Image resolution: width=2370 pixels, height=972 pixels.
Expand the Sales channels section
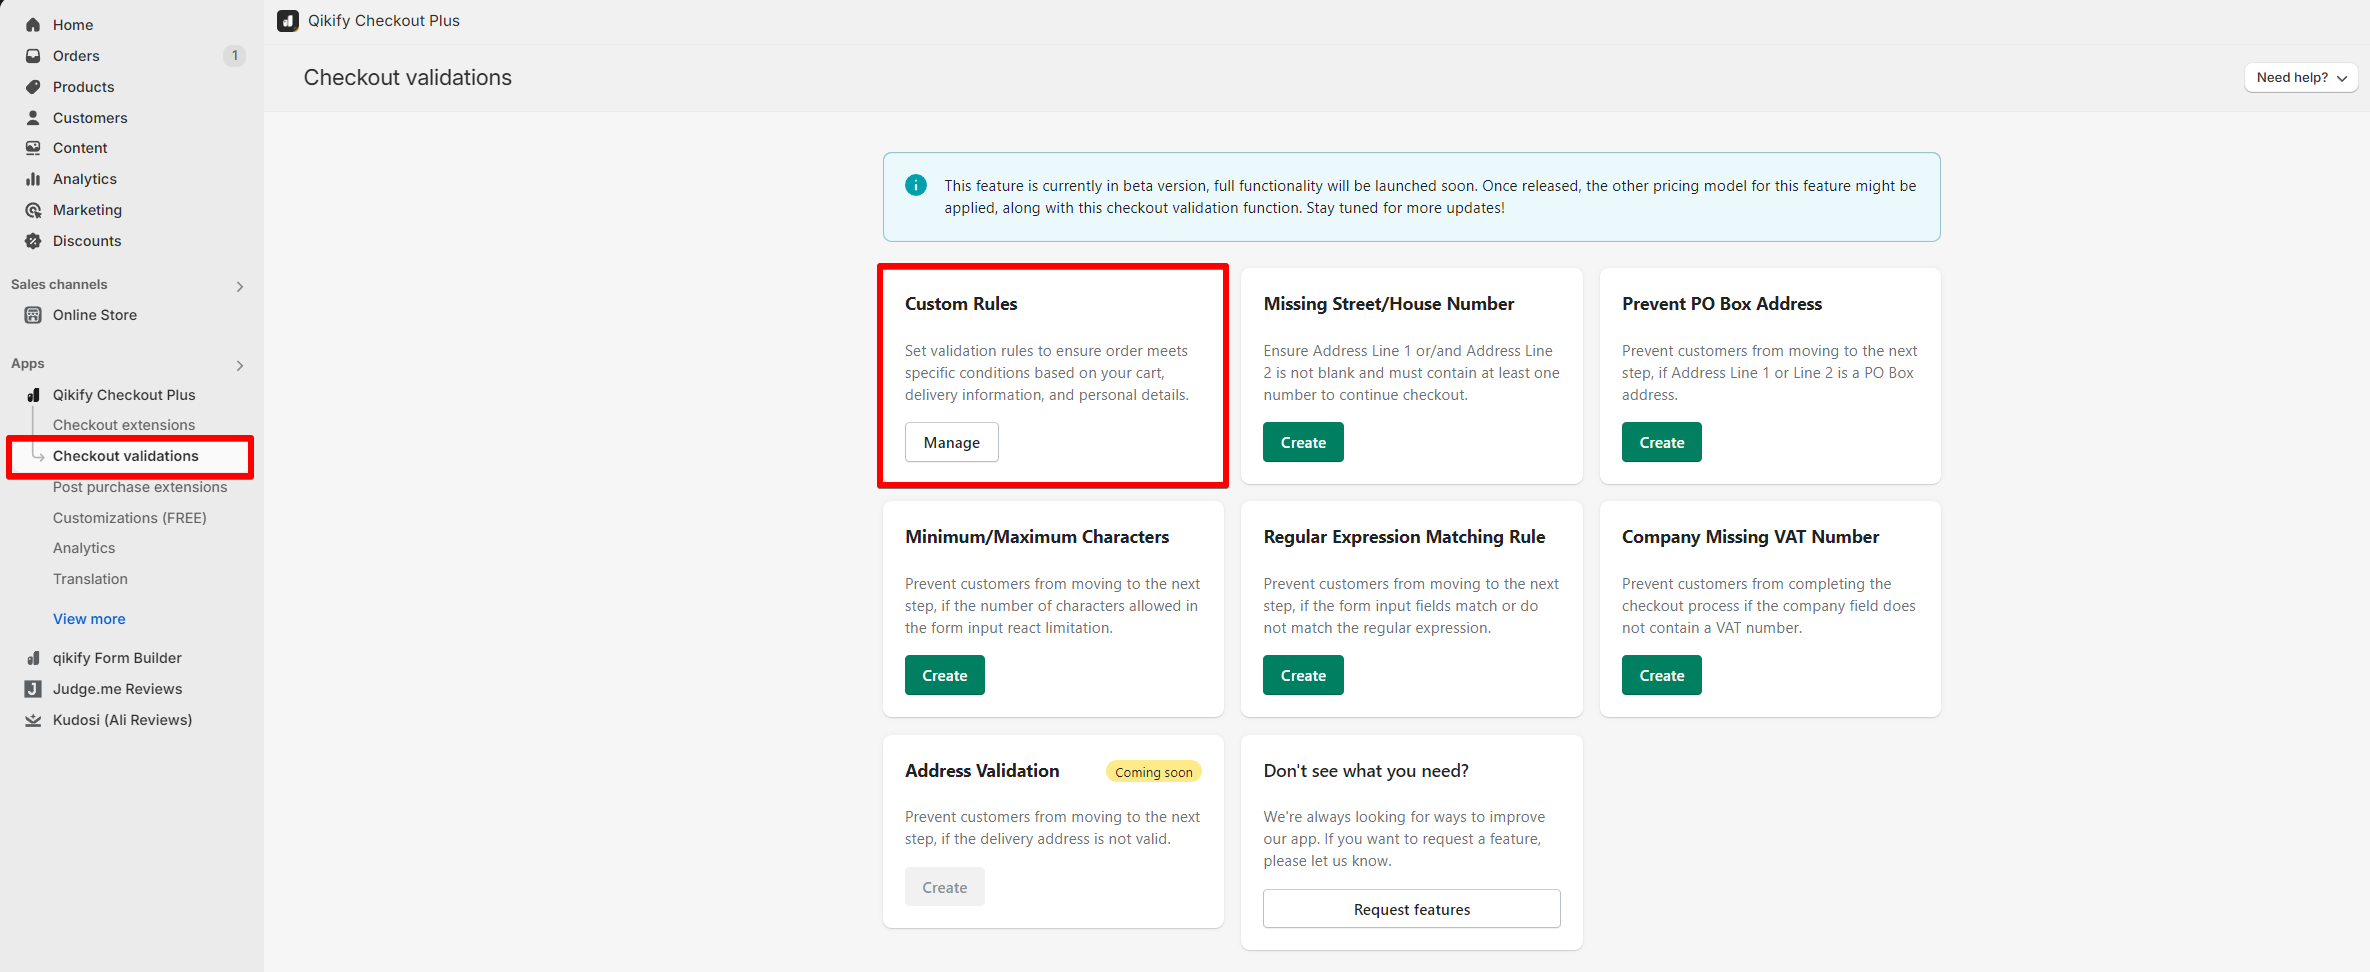coord(240,287)
